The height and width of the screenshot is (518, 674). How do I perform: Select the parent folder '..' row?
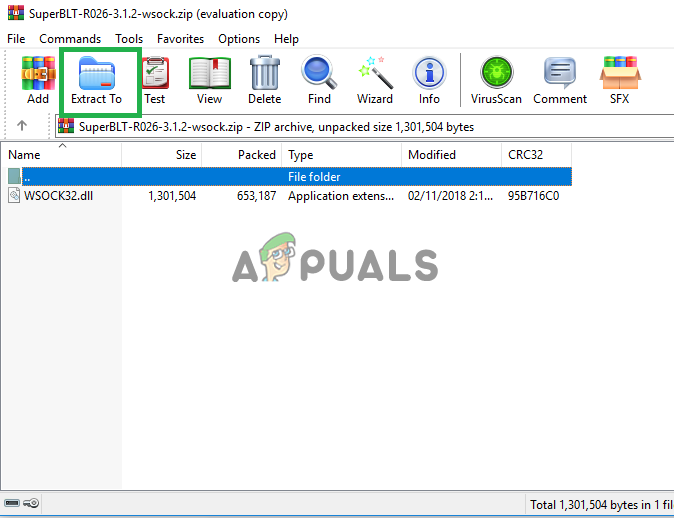tap(290, 177)
